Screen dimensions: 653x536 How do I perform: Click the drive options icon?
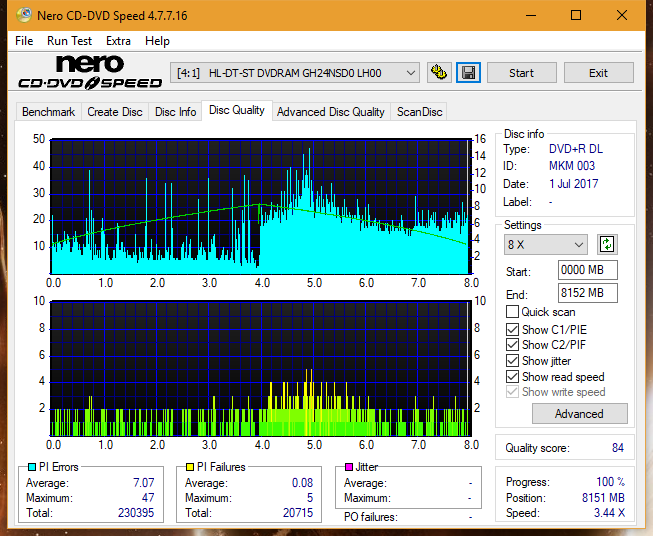point(439,73)
